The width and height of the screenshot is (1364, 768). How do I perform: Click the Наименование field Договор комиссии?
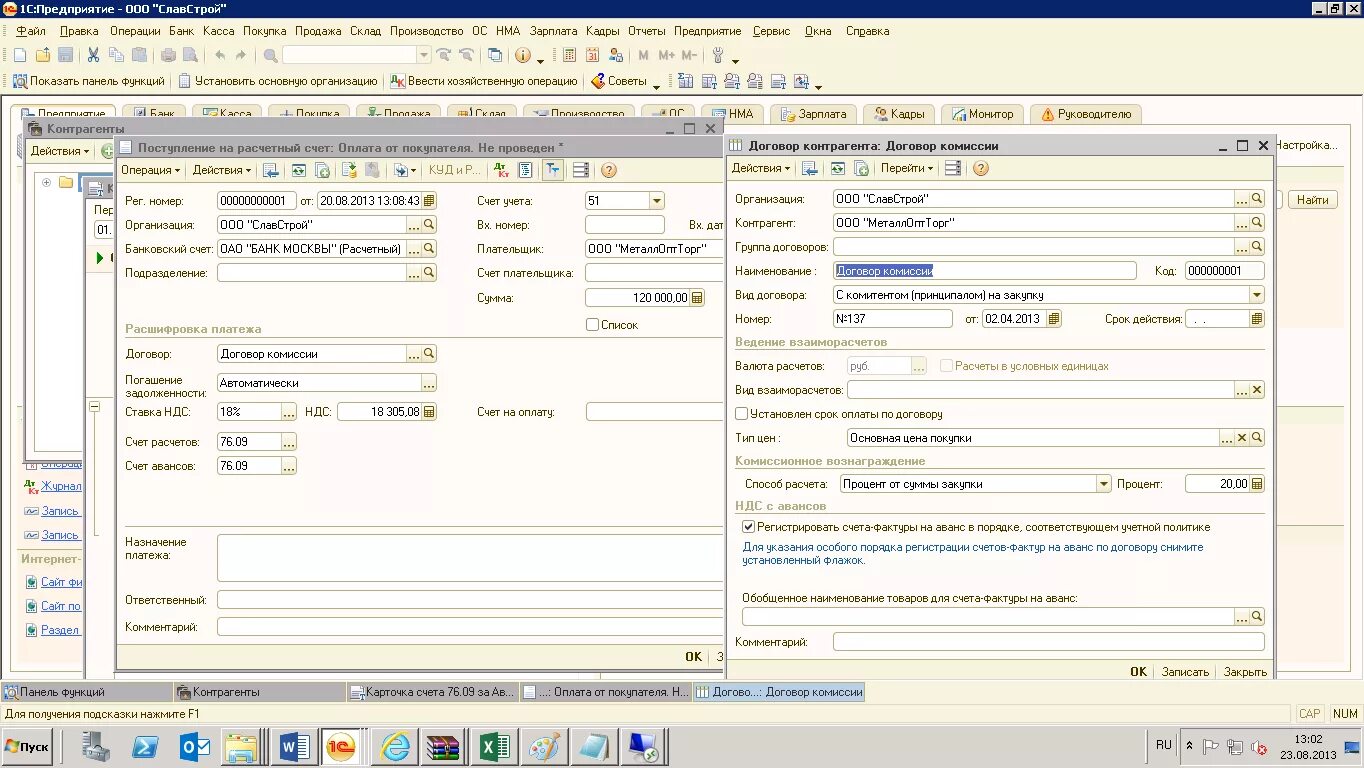tap(985, 271)
